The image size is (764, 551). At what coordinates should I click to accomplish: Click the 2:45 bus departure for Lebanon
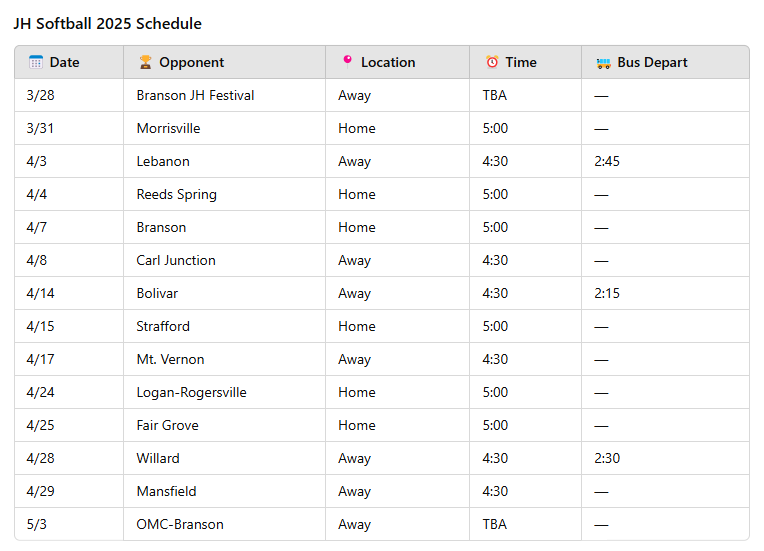click(607, 161)
